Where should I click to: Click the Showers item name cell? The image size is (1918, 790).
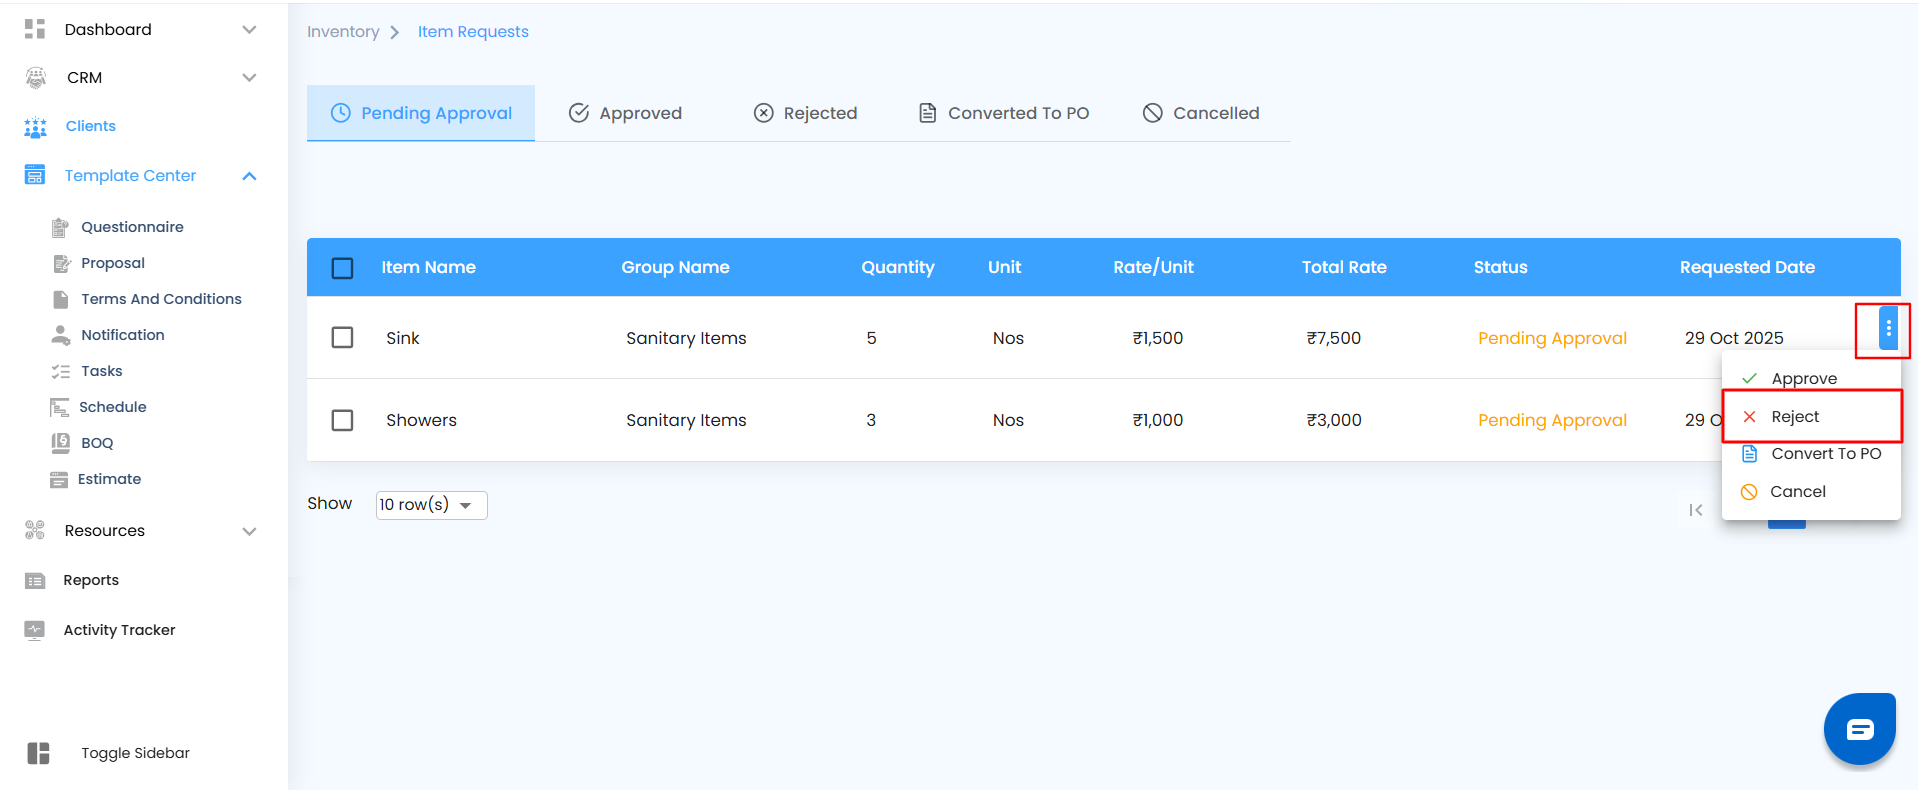click(x=421, y=420)
